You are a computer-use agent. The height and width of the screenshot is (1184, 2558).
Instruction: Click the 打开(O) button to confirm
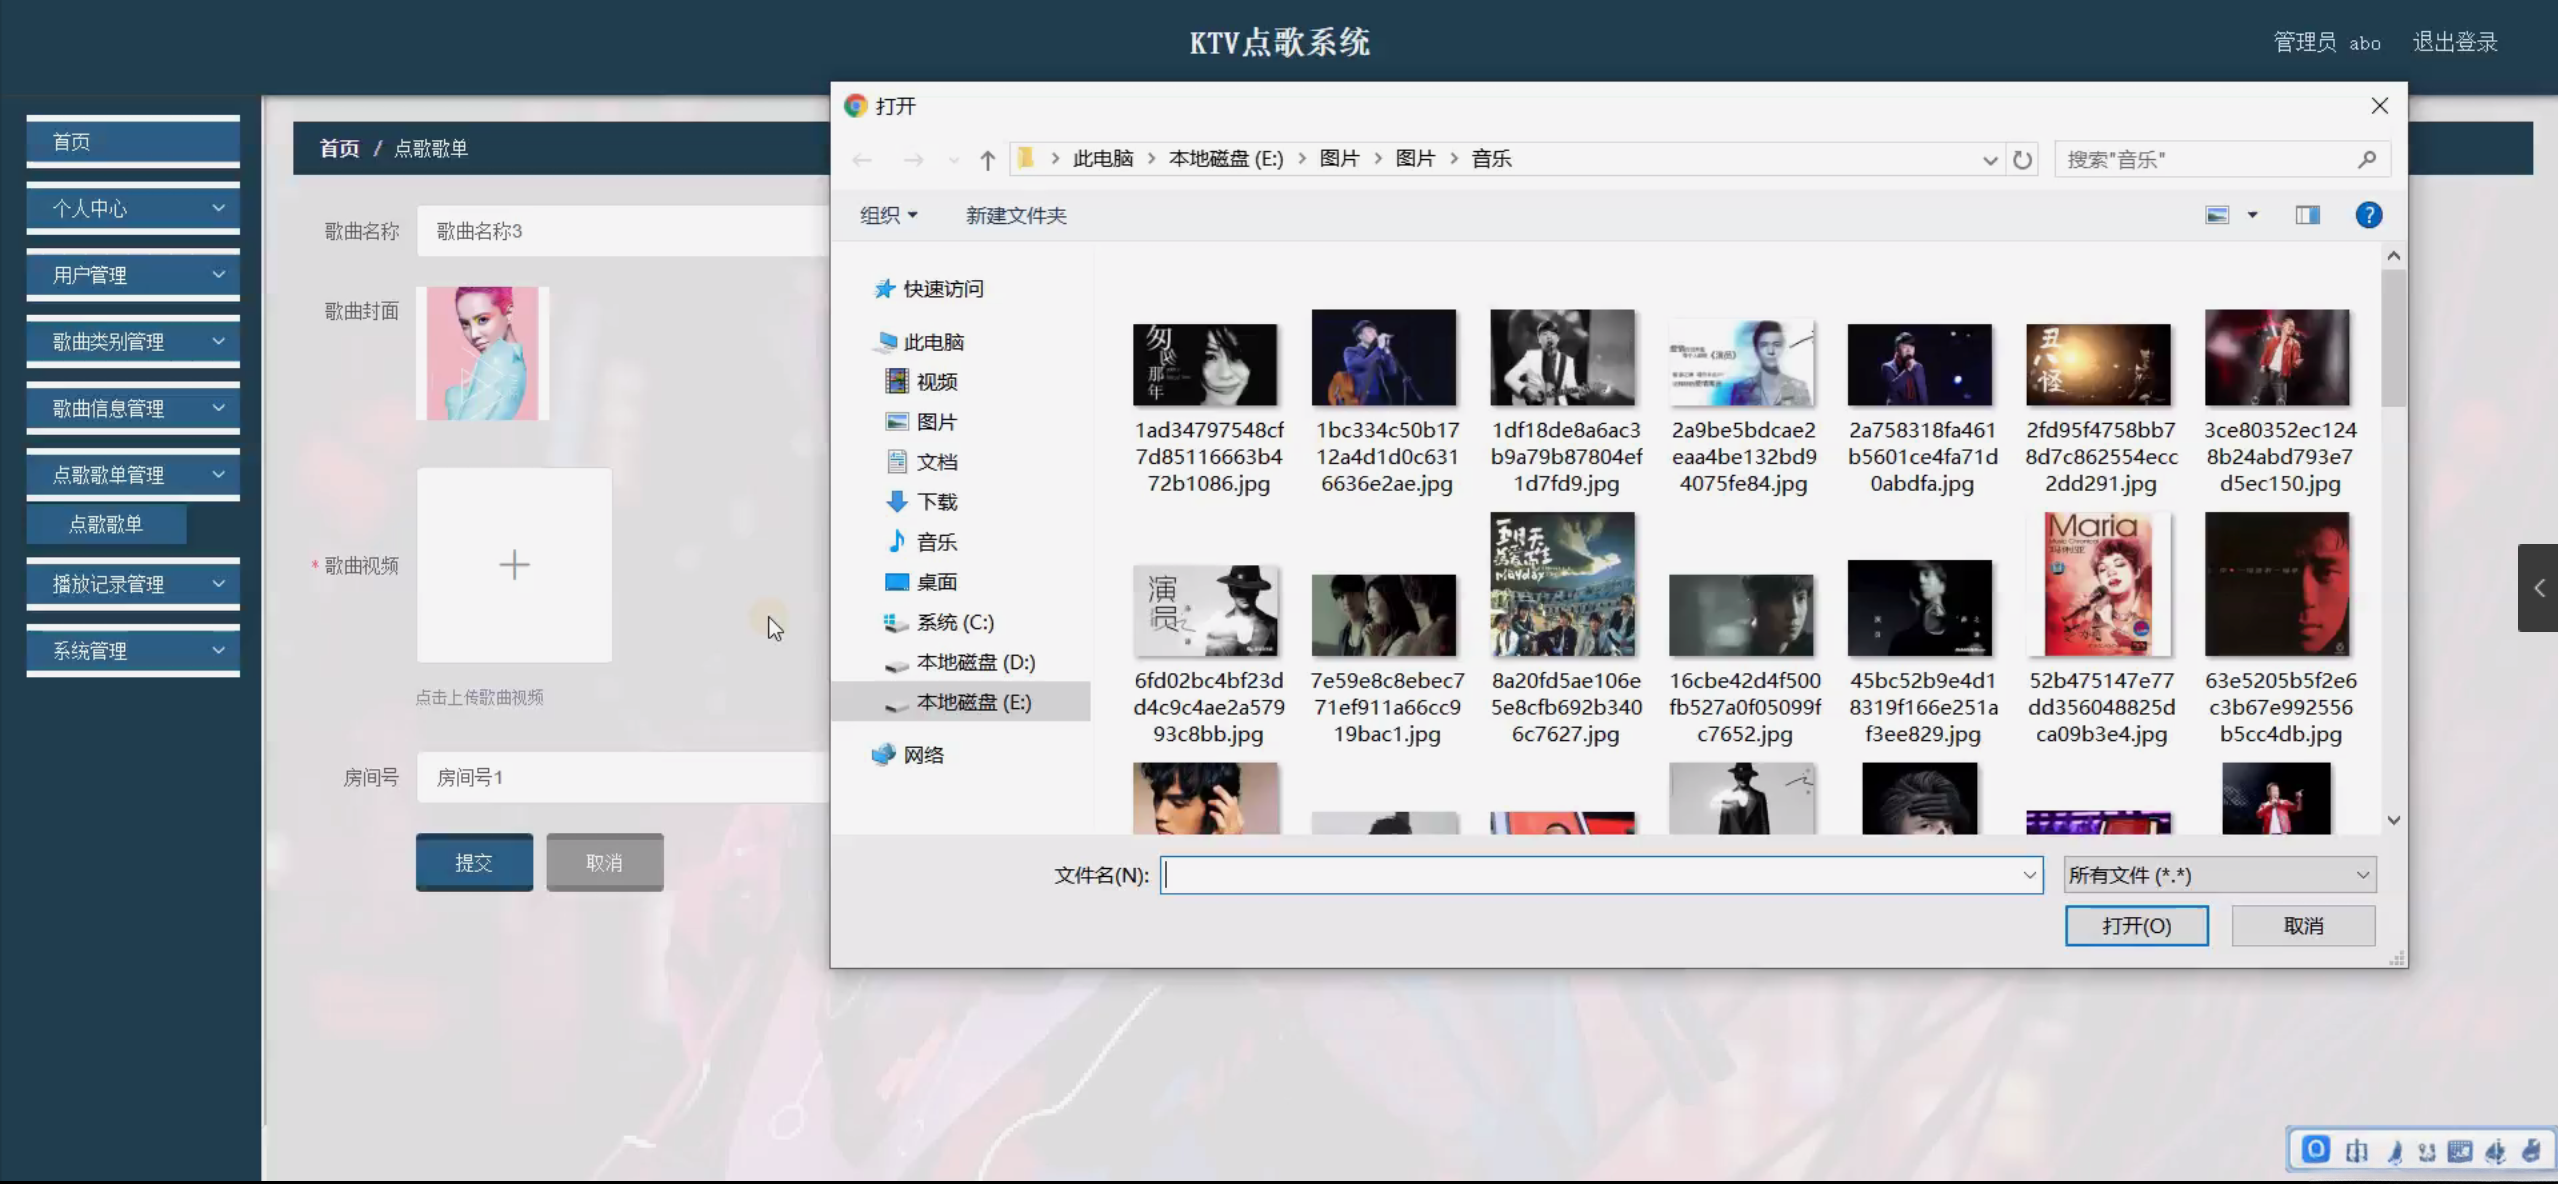pos(2136,925)
